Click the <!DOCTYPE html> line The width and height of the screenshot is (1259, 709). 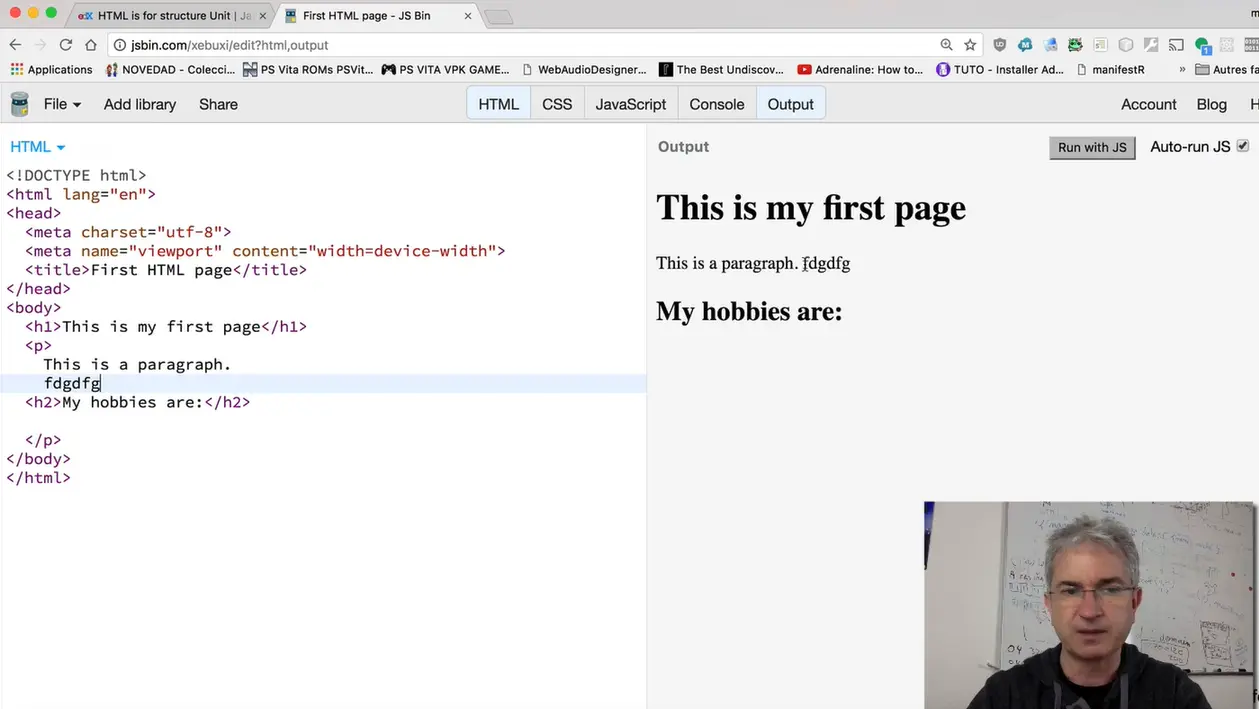[76, 176]
